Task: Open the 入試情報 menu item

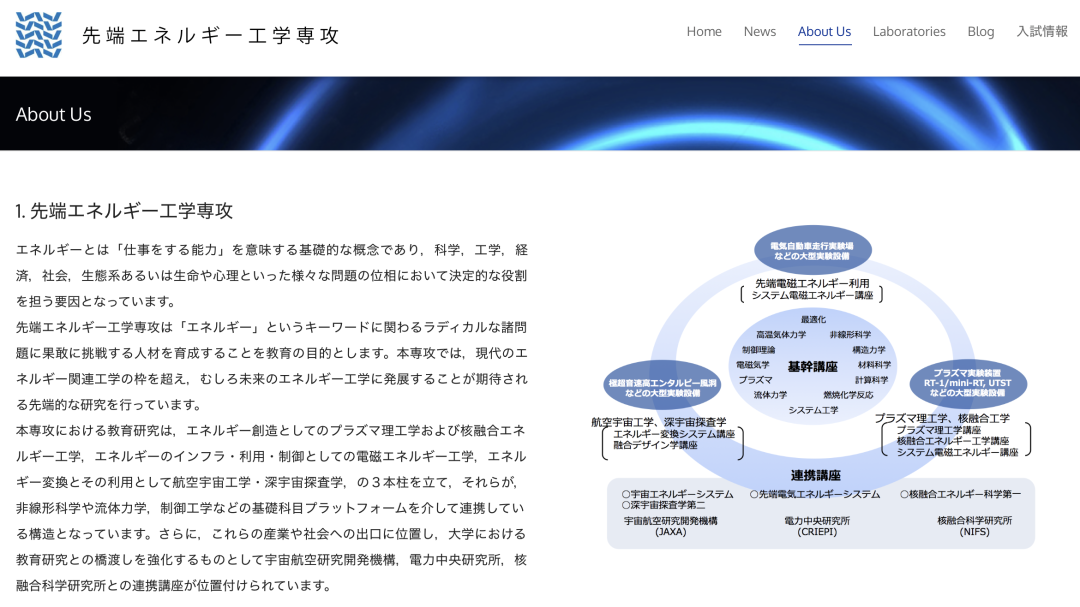Action: point(1041,31)
